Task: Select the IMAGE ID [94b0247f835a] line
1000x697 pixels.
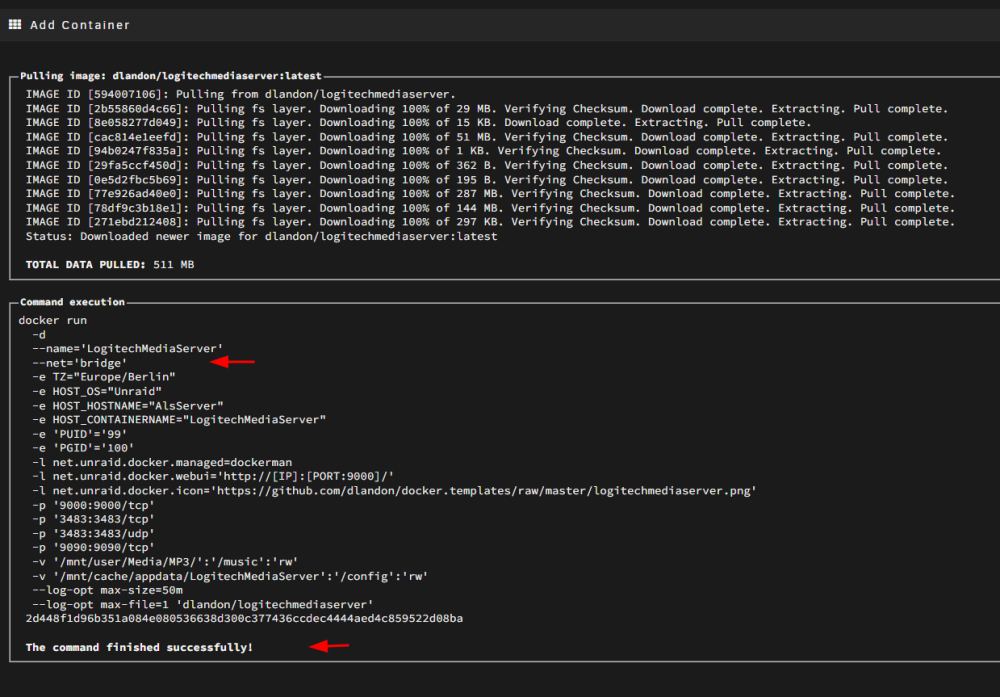Action: (483, 151)
